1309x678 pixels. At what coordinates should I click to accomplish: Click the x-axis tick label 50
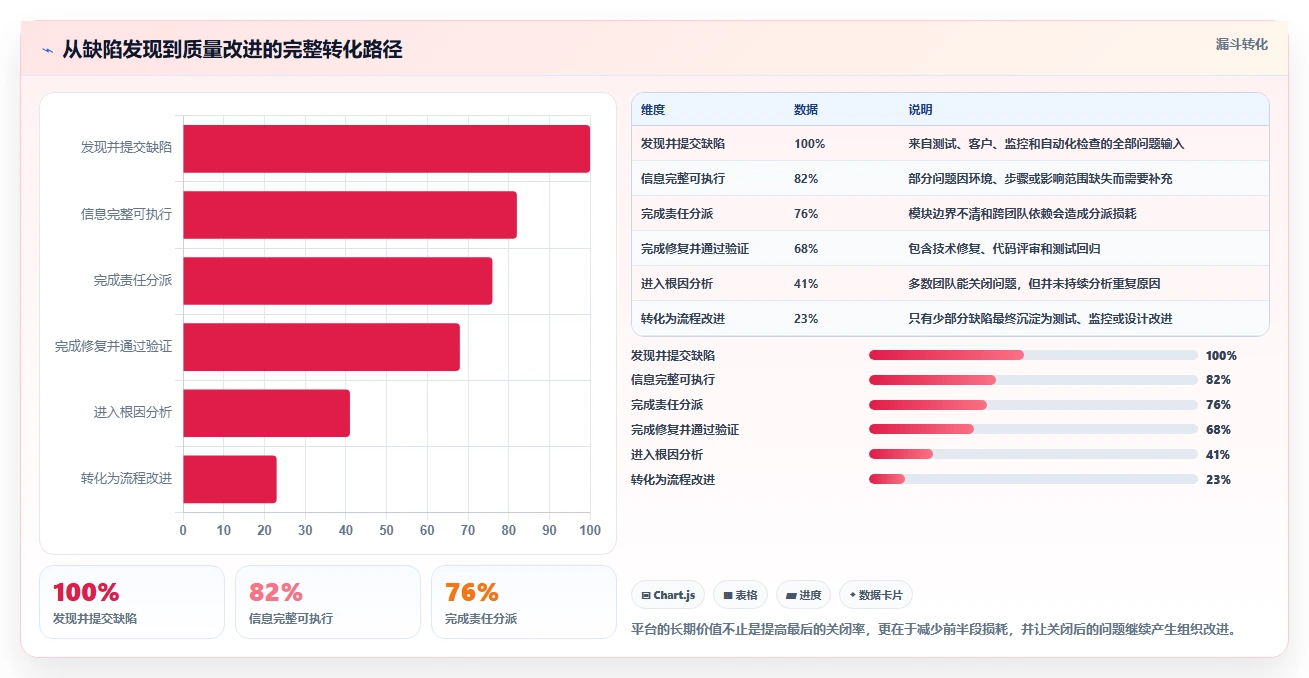386,530
